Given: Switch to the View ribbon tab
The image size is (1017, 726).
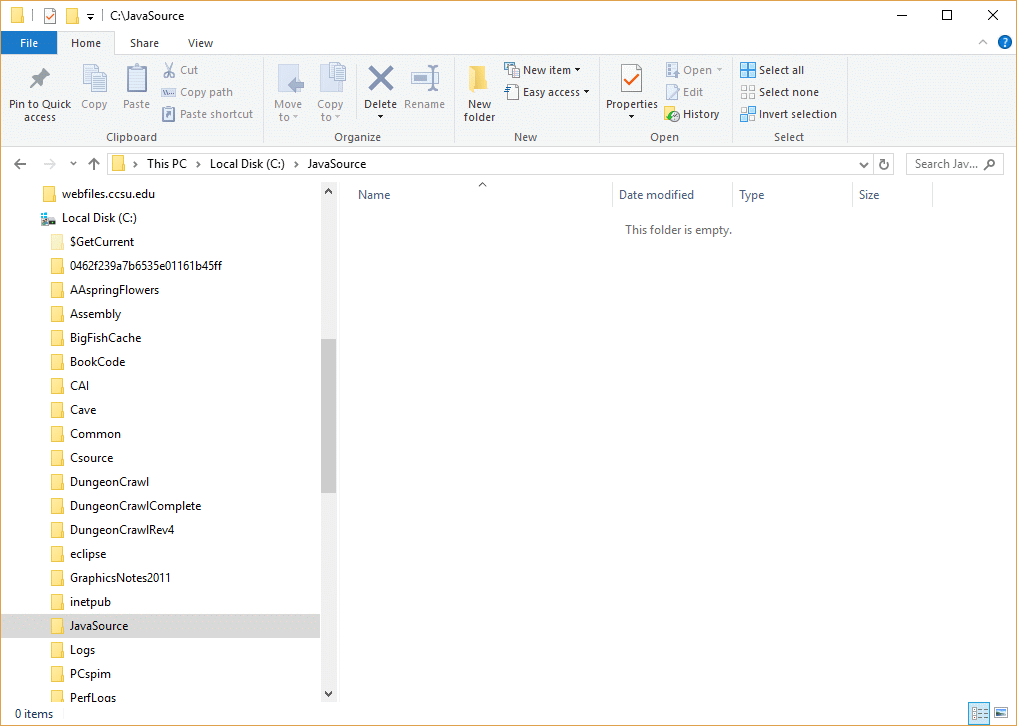Looking at the screenshot, I should pos(200,43).
